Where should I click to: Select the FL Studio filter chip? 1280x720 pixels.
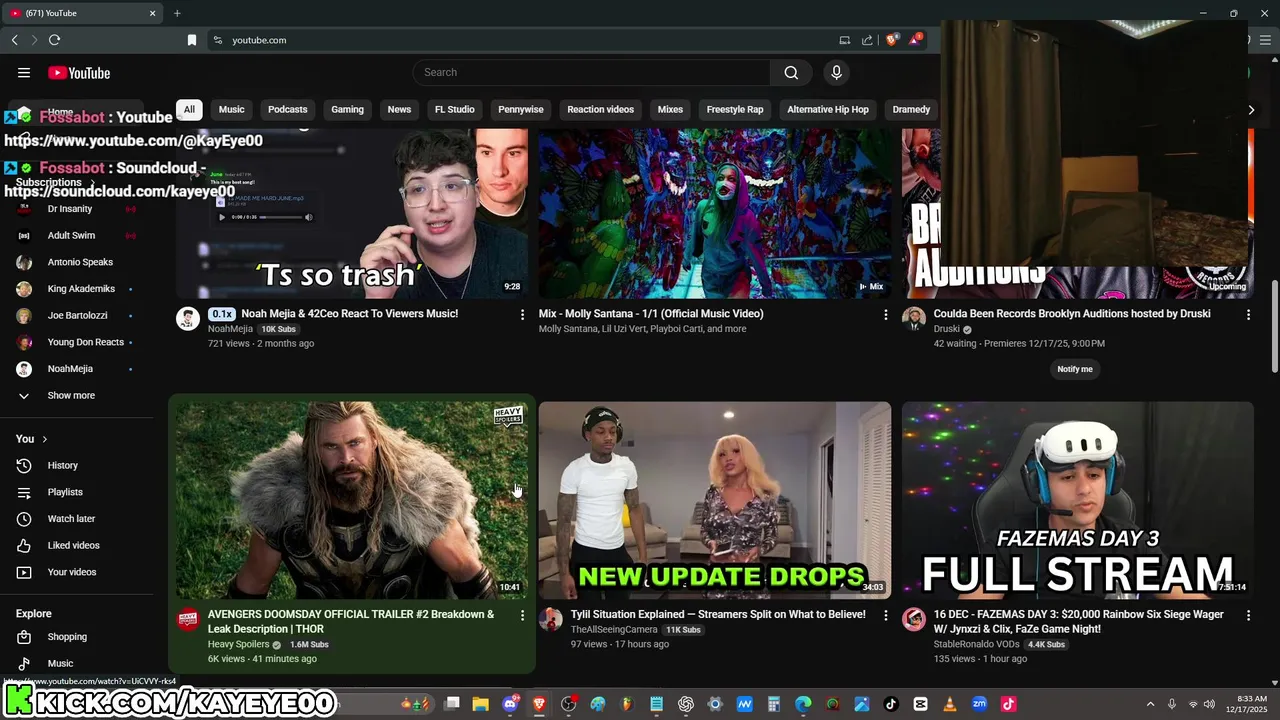(x=455, y=110)
